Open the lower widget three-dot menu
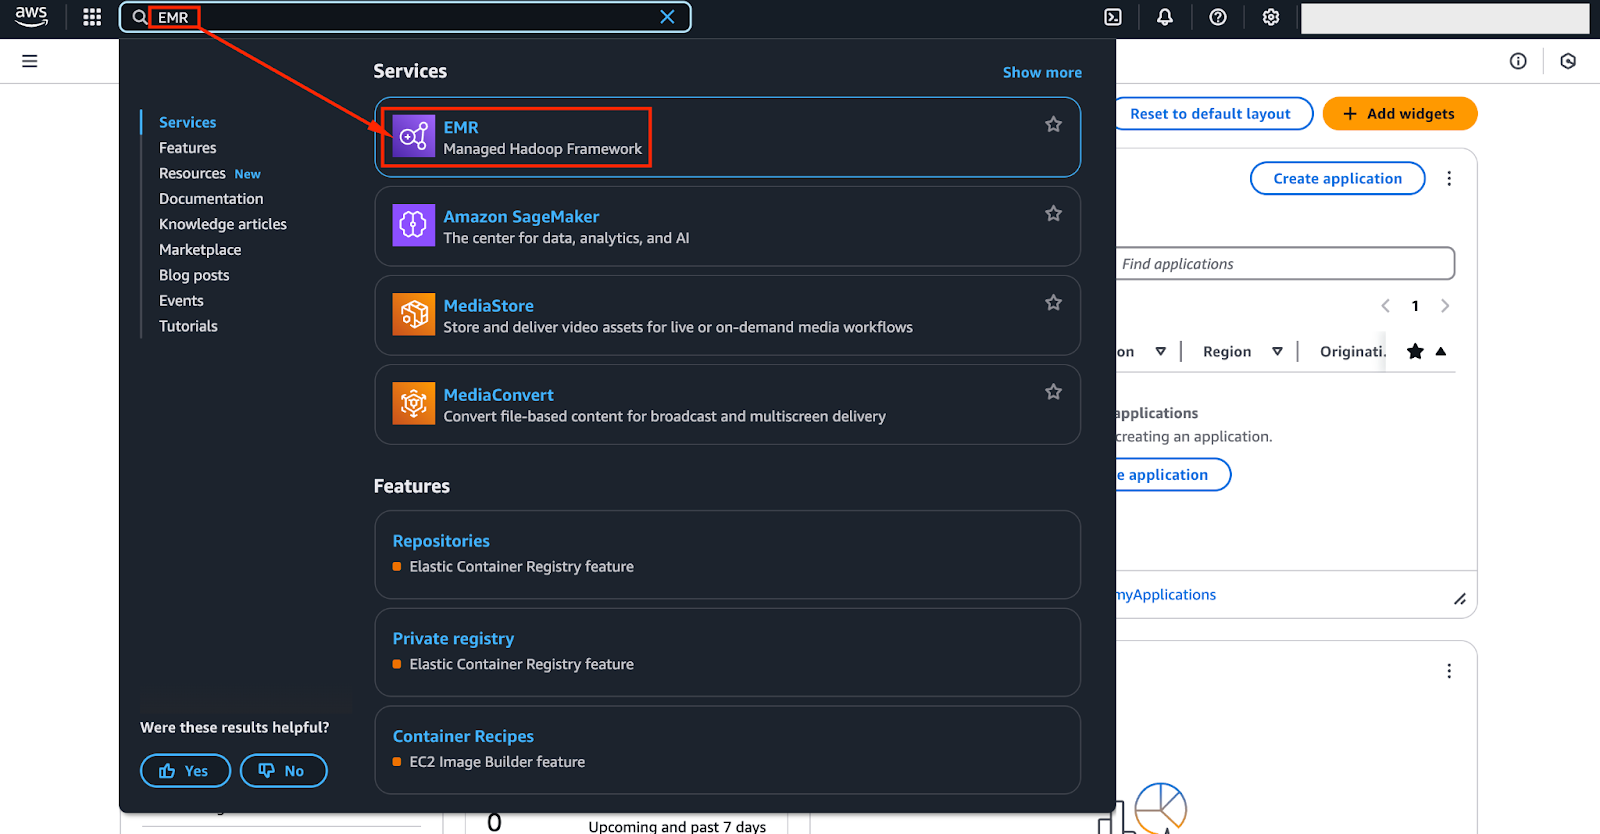The image size is (1600, 834). click(1449, 671)
